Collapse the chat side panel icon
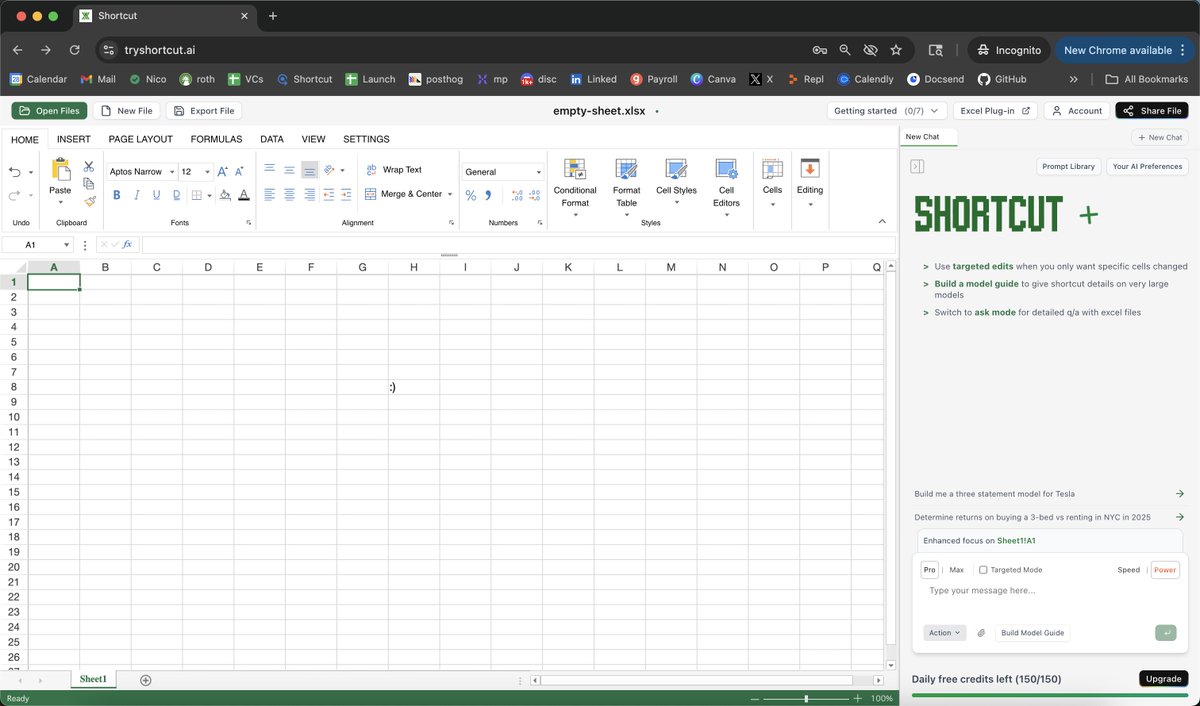 coord(917,167)
